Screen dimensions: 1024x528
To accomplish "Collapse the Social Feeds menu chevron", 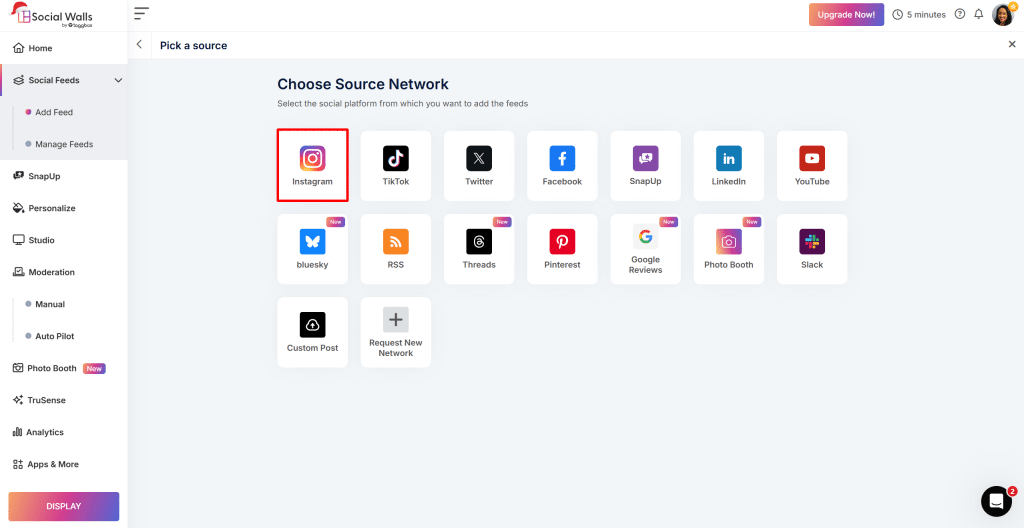I will (x=118, y=80).
